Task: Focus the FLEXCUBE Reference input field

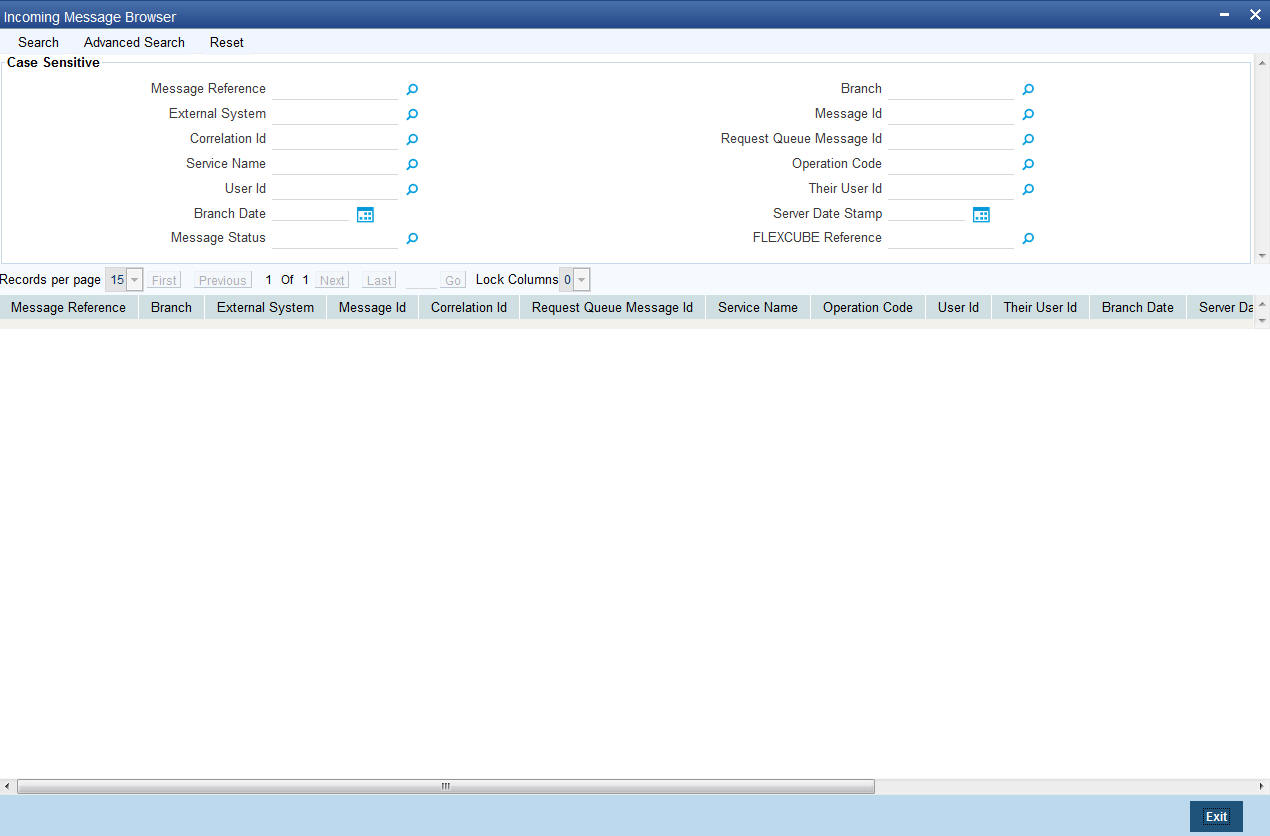Action: (x=951, y=238)
